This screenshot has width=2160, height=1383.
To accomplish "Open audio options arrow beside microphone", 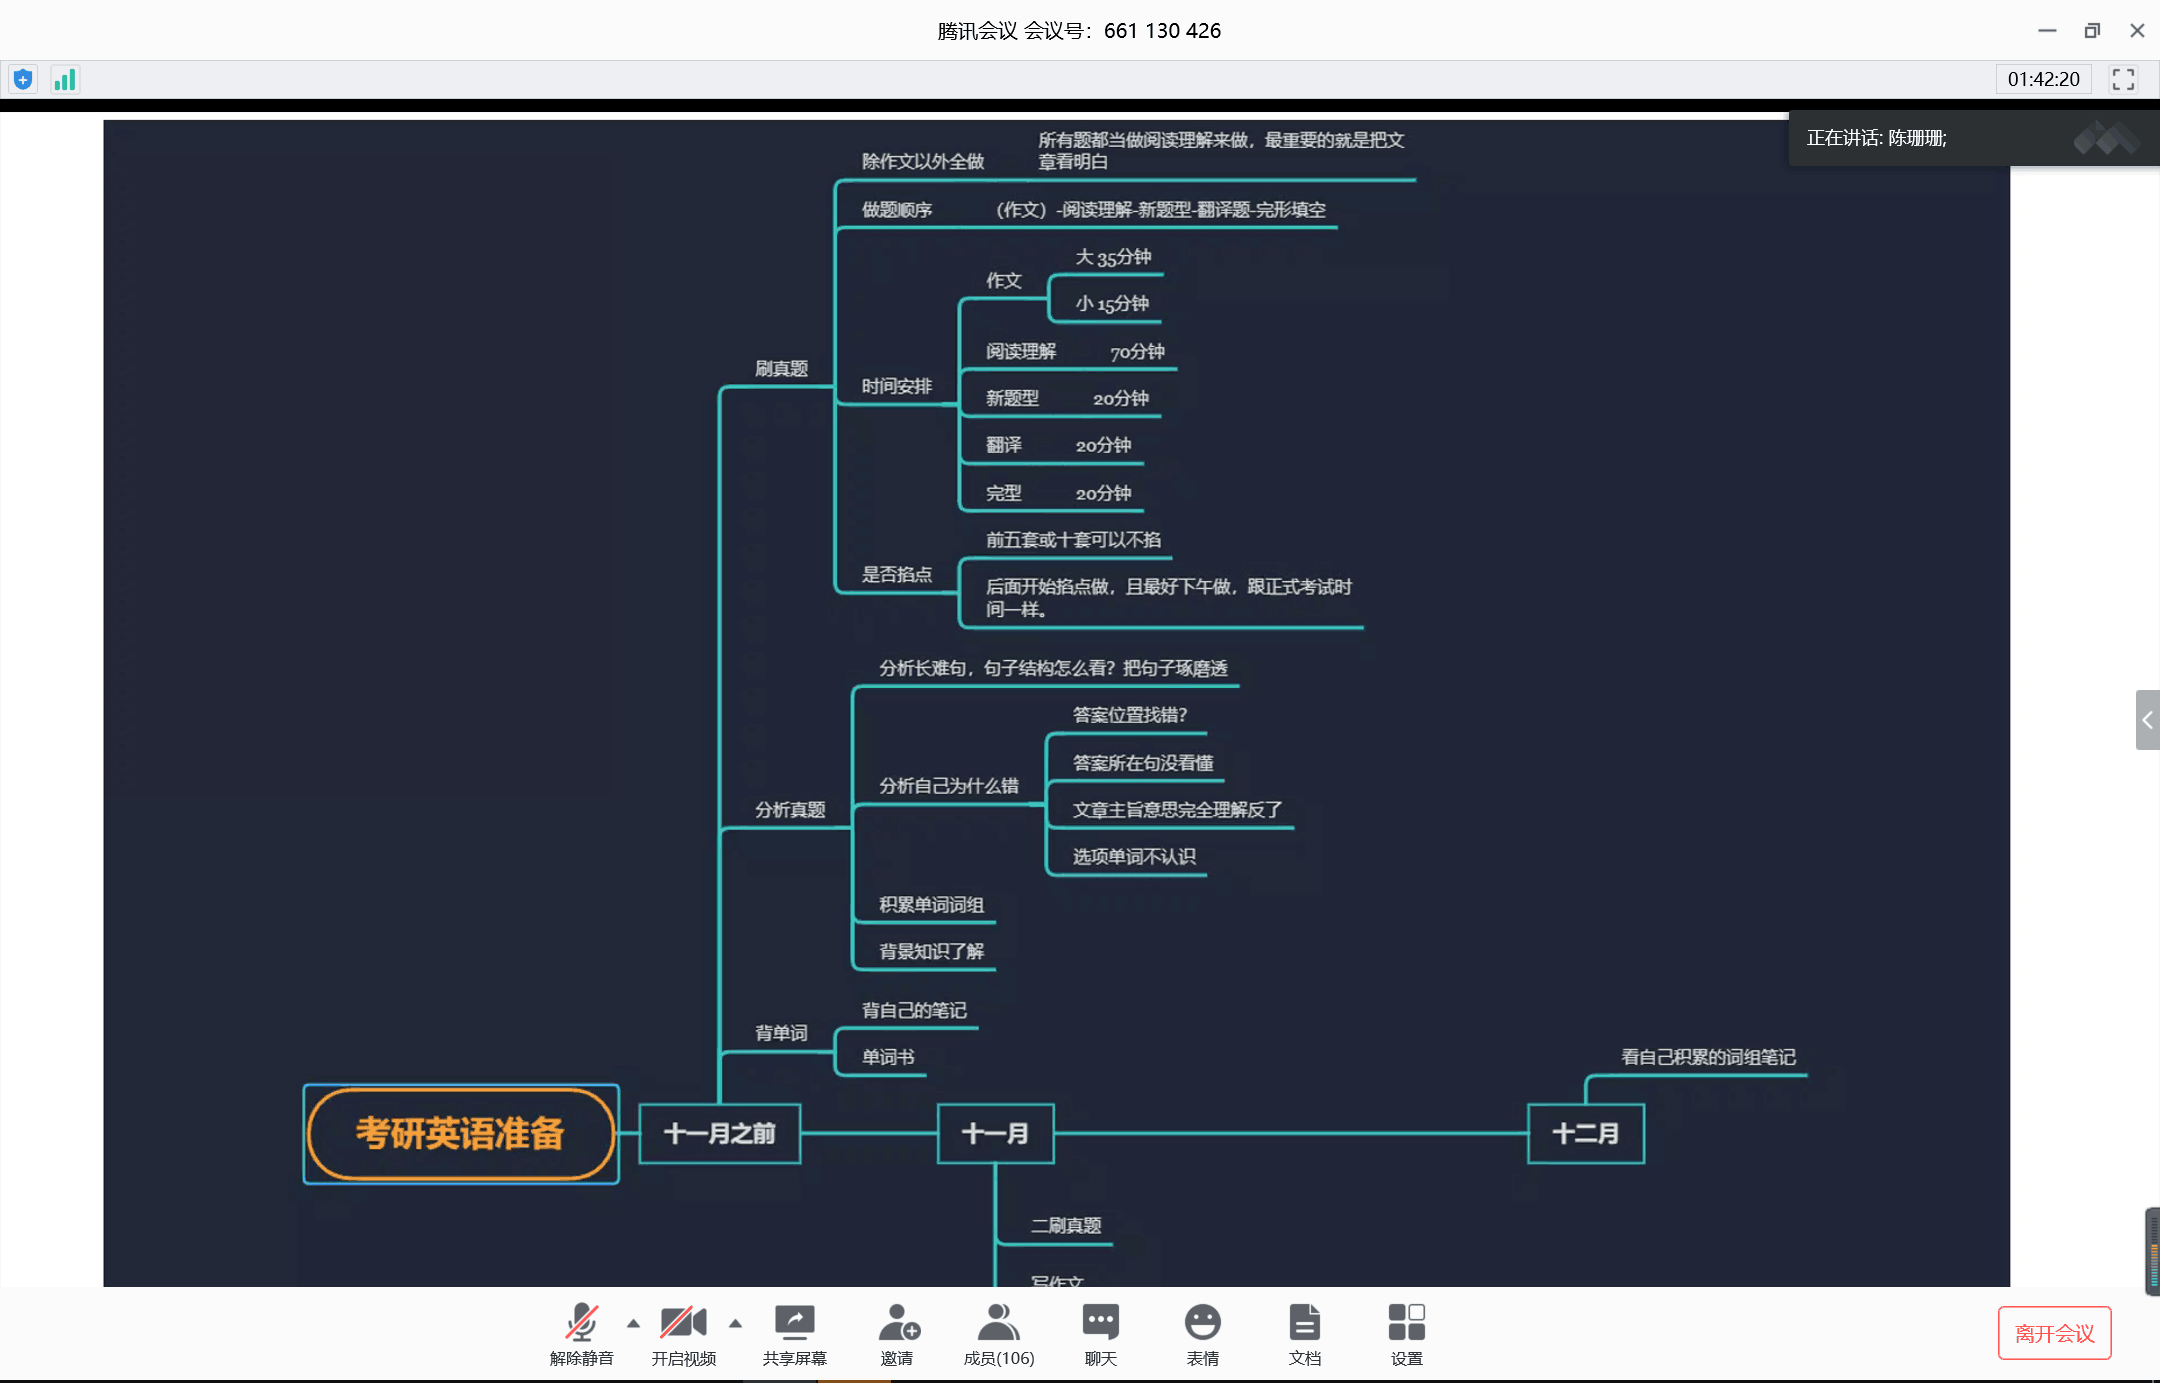I will (x=633, y=1323).
